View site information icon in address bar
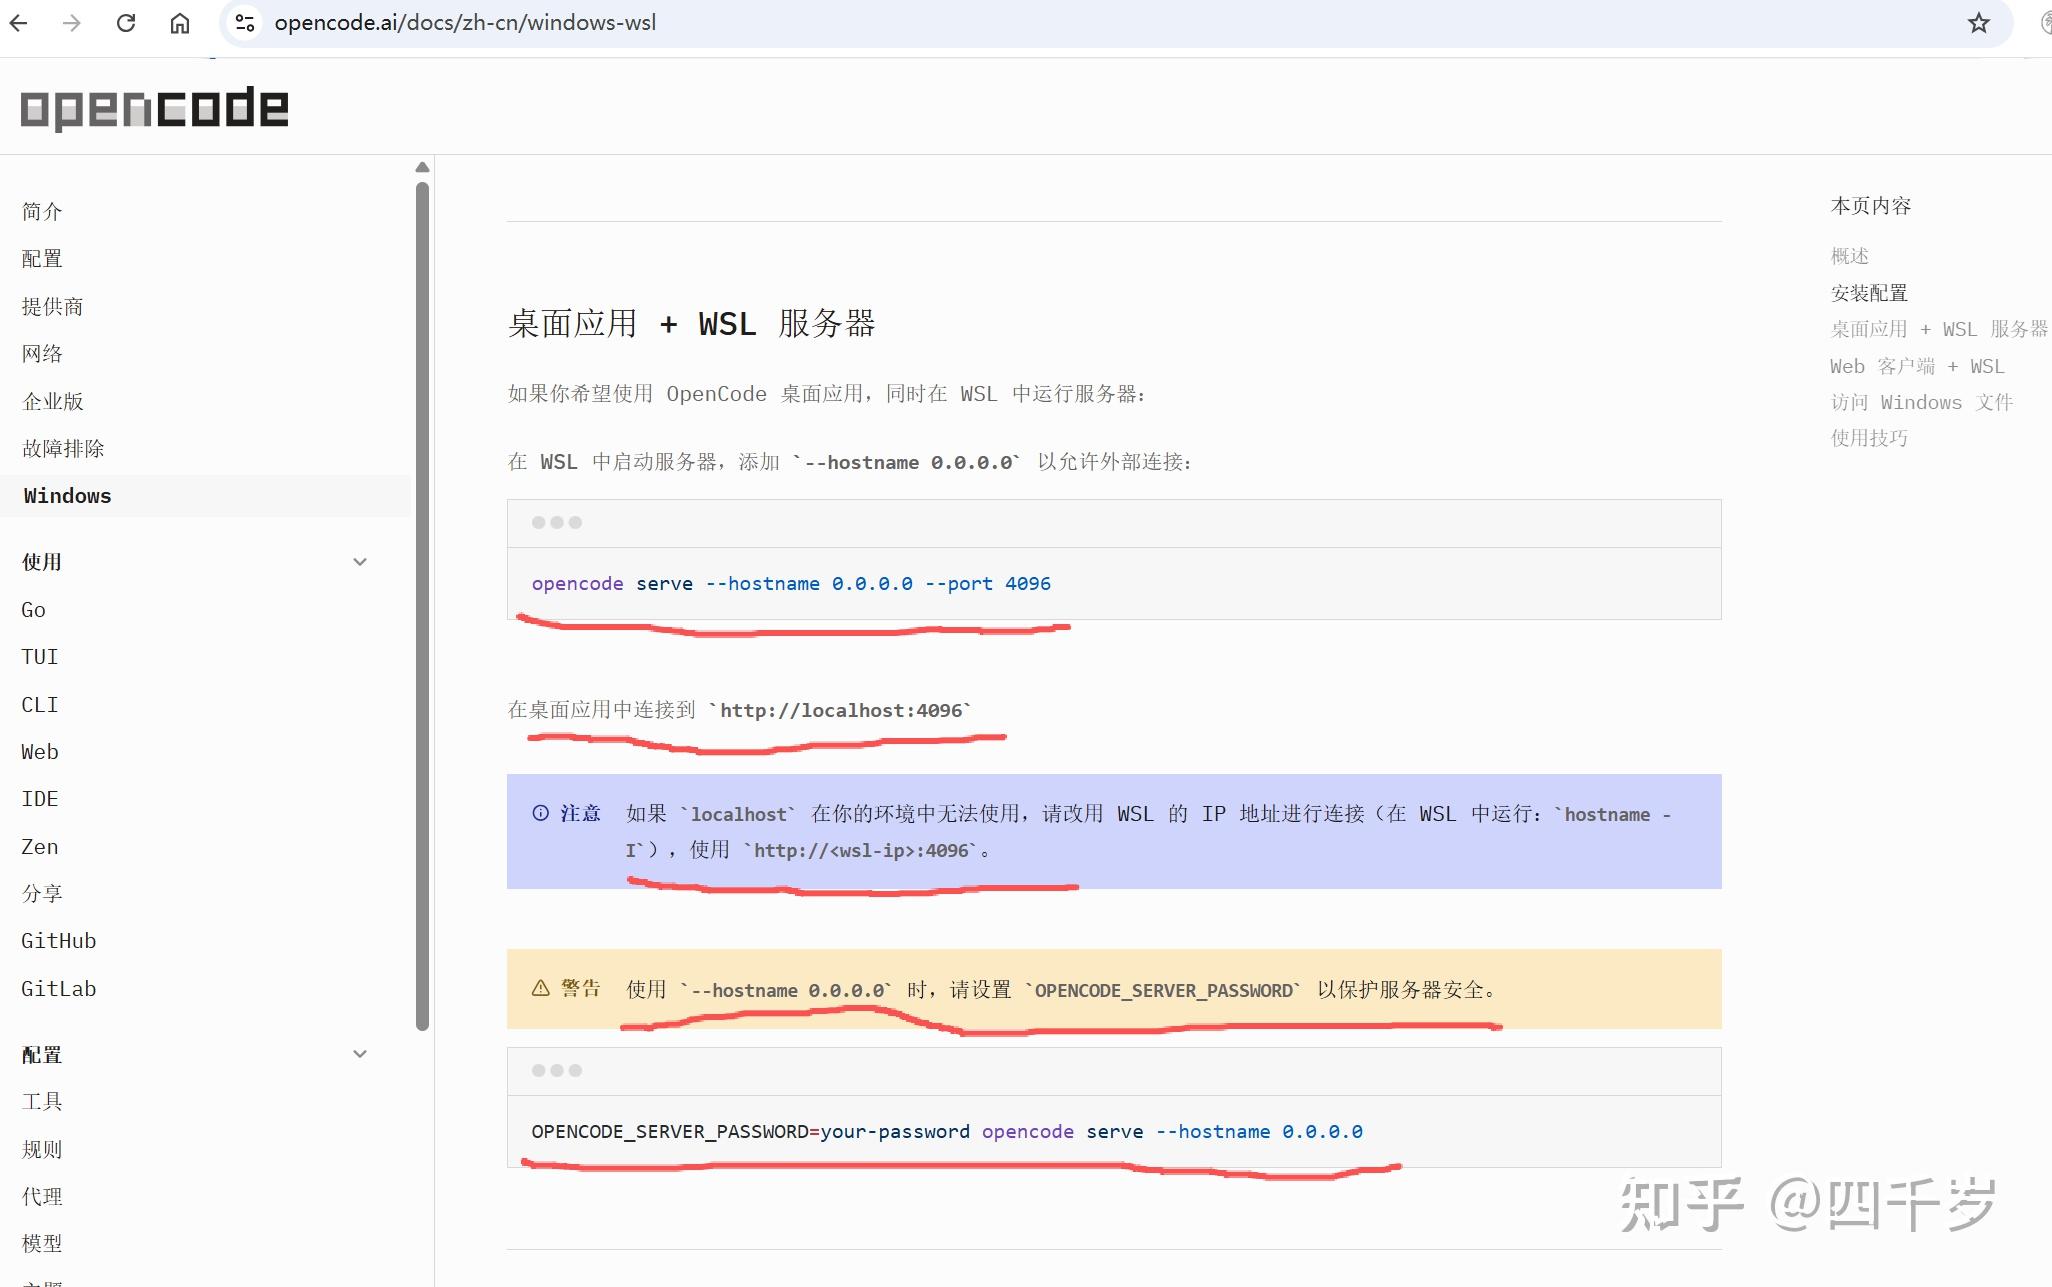Image resolution: width=2052 pixels, height=1287 pixels. [245, 23]
